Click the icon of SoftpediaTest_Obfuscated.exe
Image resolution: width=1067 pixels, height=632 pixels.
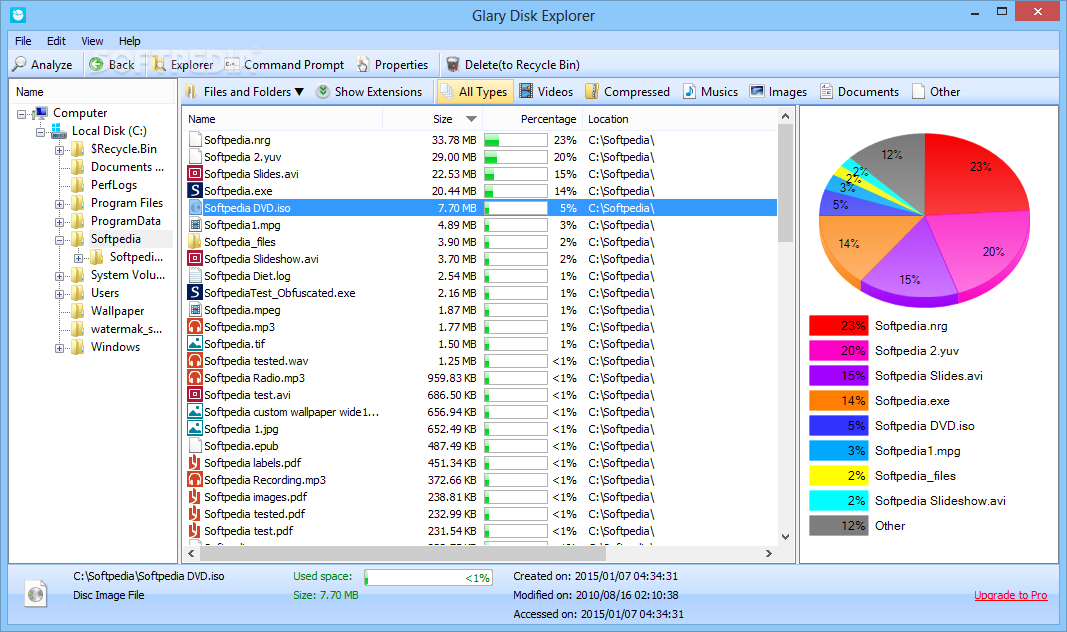[x=195, y=293]
